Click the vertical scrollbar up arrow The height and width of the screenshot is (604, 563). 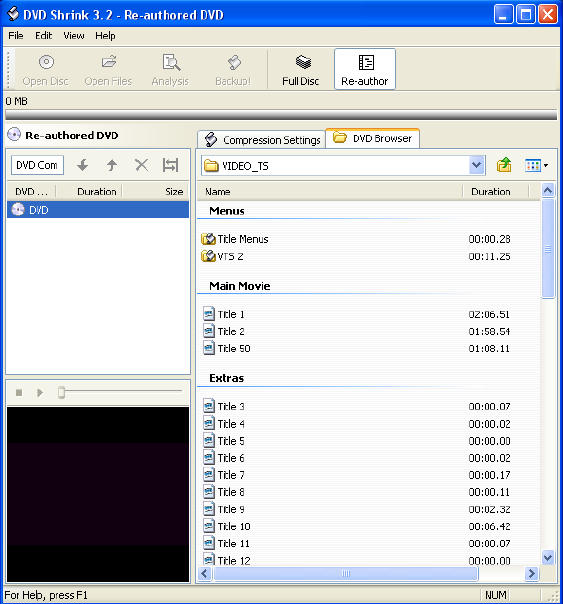548,190
